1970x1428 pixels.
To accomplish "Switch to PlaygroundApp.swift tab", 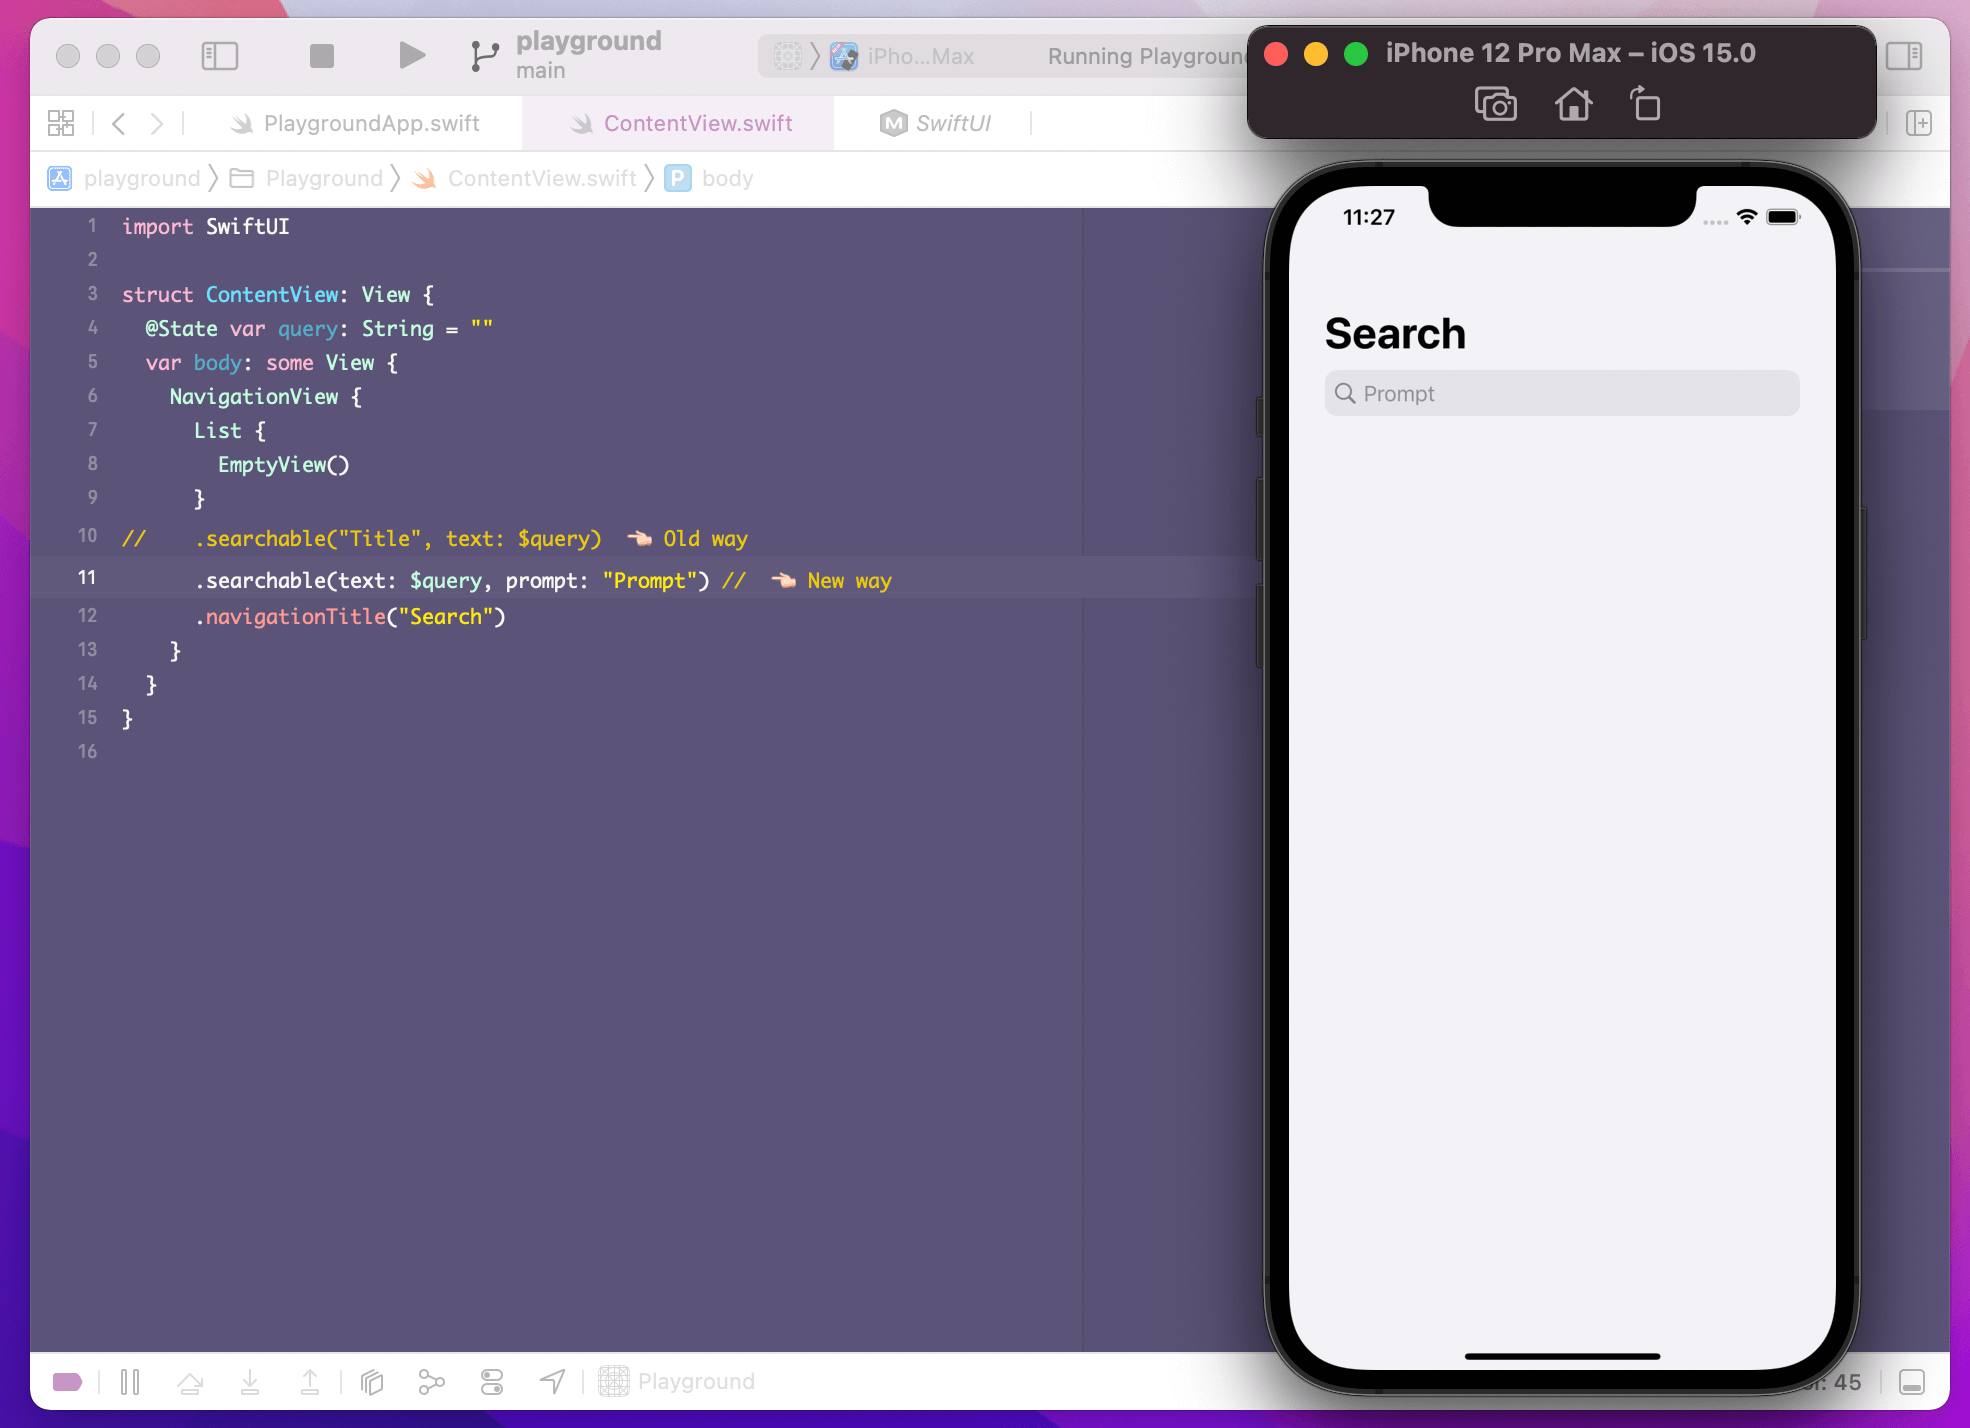I will (x=371, y=123).
